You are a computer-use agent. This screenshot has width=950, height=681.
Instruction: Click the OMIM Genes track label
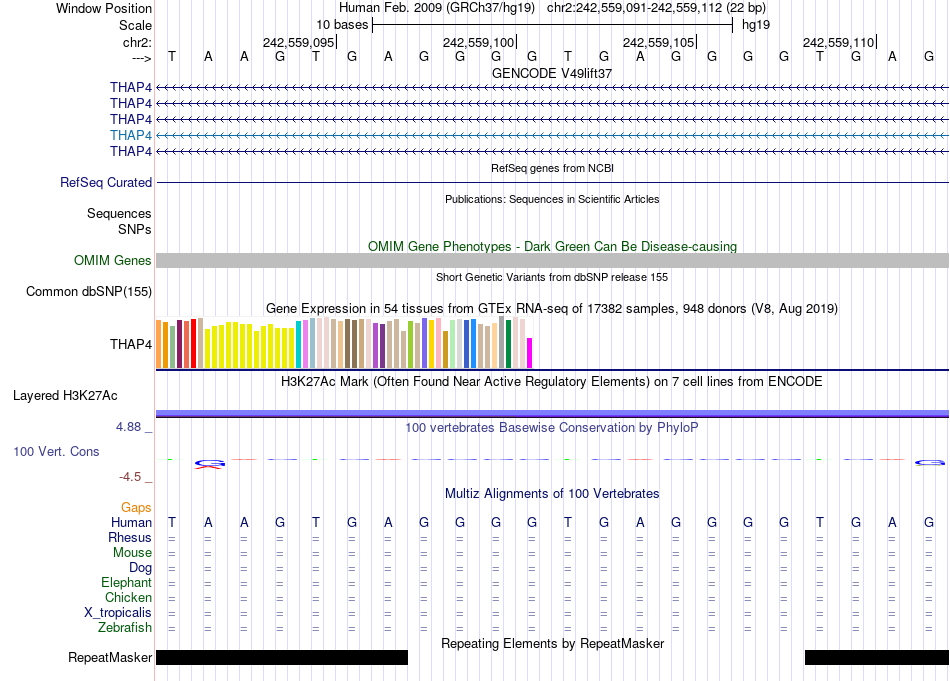[113, 261]
